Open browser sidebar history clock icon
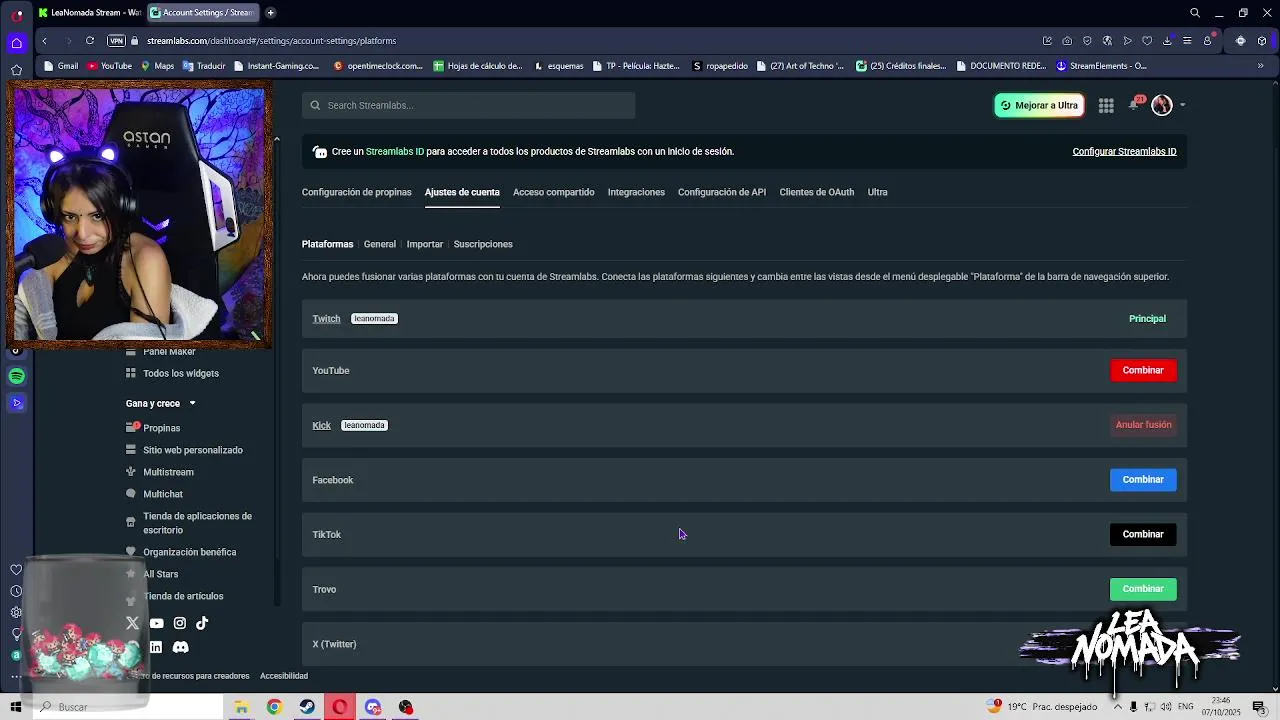Screen dimensions: 1280x720 point(16,591)
